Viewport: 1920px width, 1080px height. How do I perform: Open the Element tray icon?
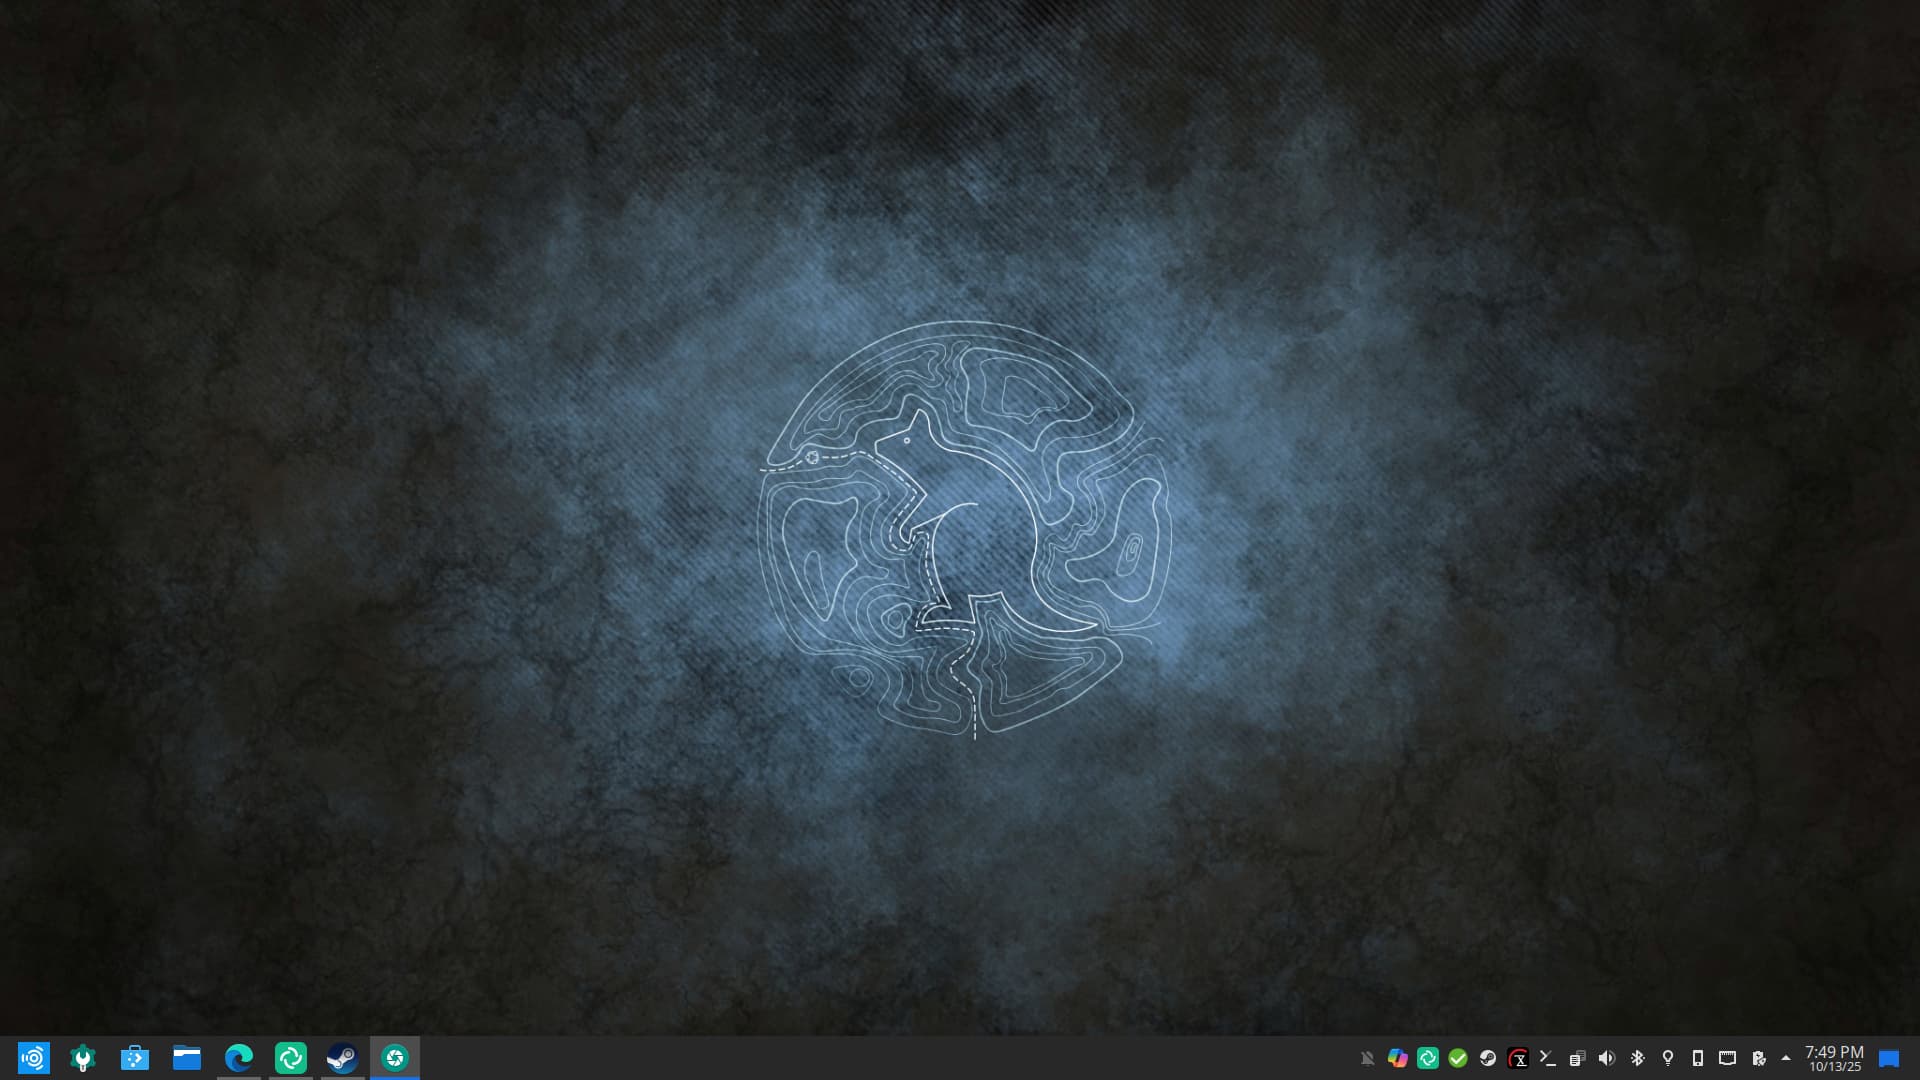[x=1428, y=1058]
